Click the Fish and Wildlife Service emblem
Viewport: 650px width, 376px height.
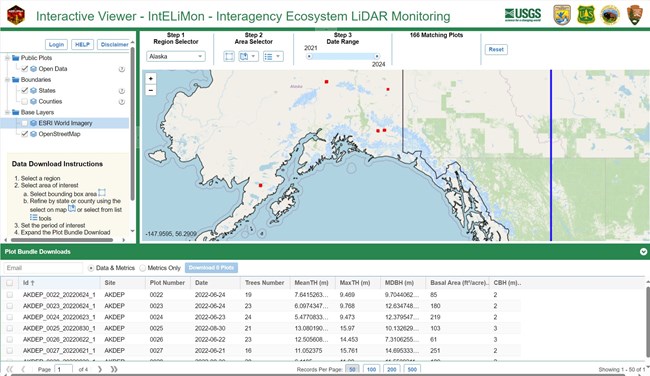coord(562,15)
